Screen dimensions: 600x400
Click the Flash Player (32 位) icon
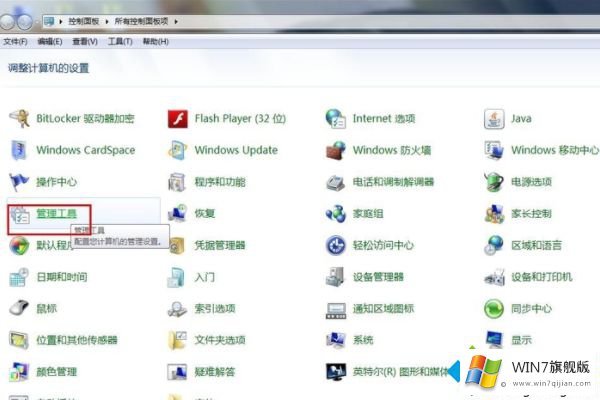pos(178,119)
